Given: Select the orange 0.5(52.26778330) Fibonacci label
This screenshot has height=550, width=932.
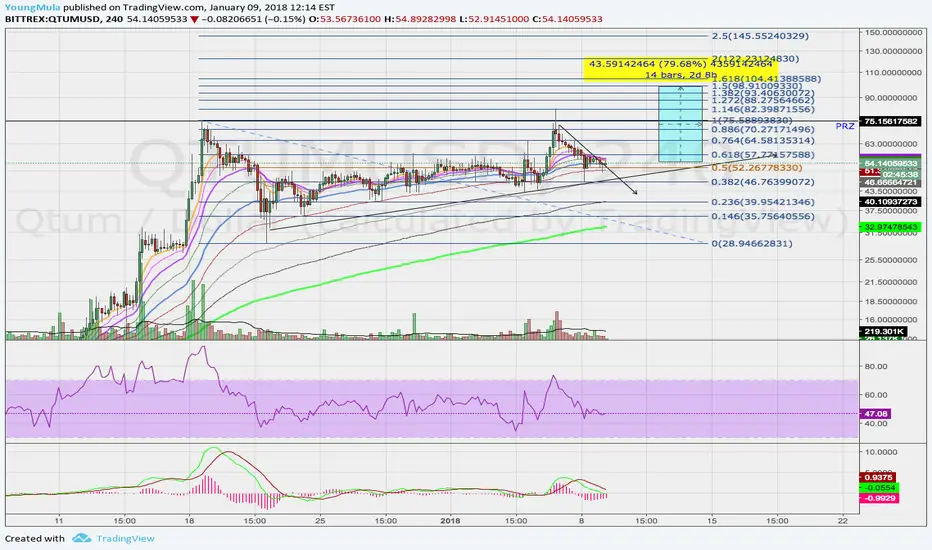Looking at the screenshot, I should click(757, 168).
